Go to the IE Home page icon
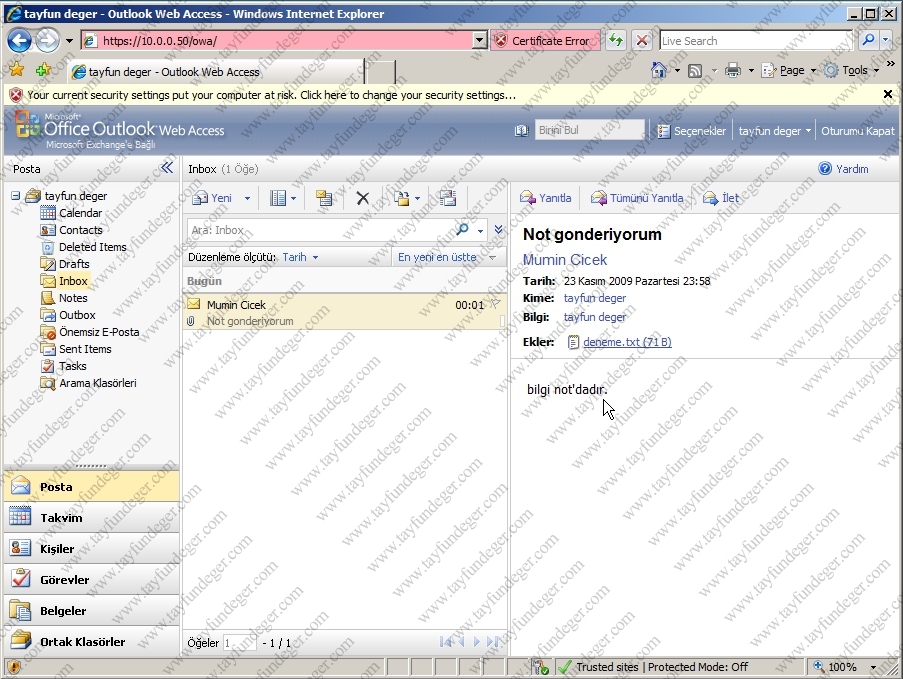The image size is (903, 679). 659,70
